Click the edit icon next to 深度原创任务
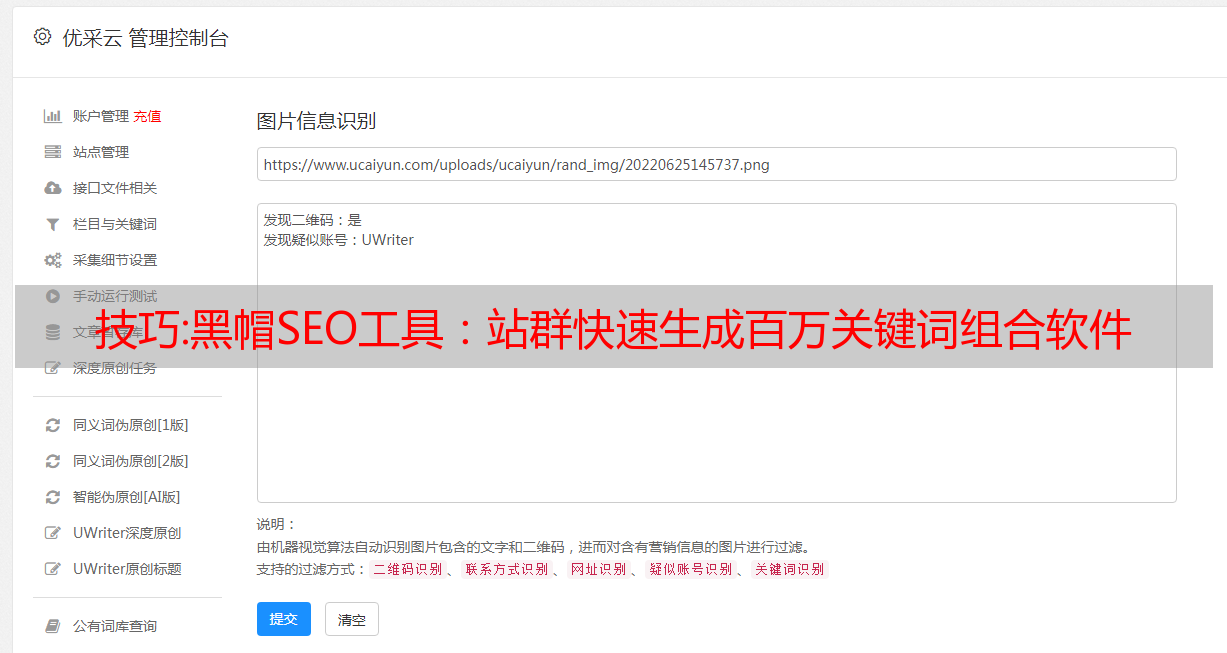Image resolution: width=1227 pixels, height=653 pixels. pos(53,368)
